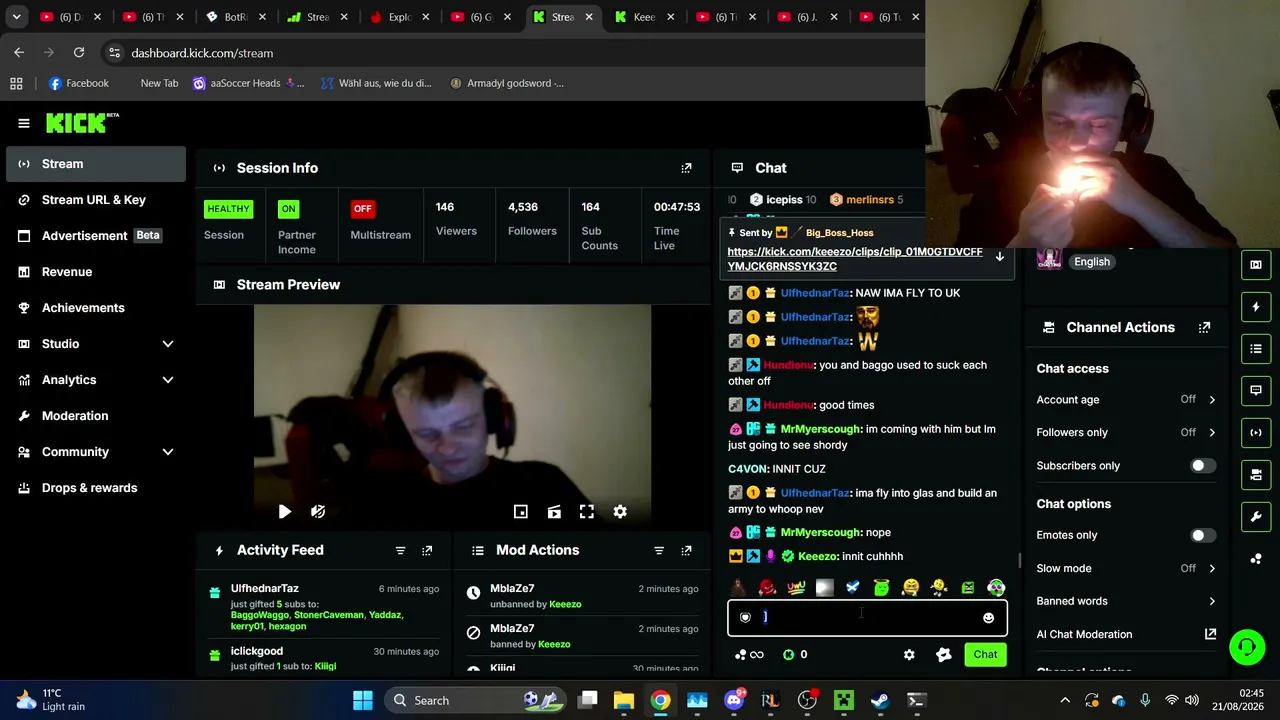Screen dimensions: 1280x720
Task: Select the Session Info shortcut icon in right rail
Action: (x=1256, y=433)
